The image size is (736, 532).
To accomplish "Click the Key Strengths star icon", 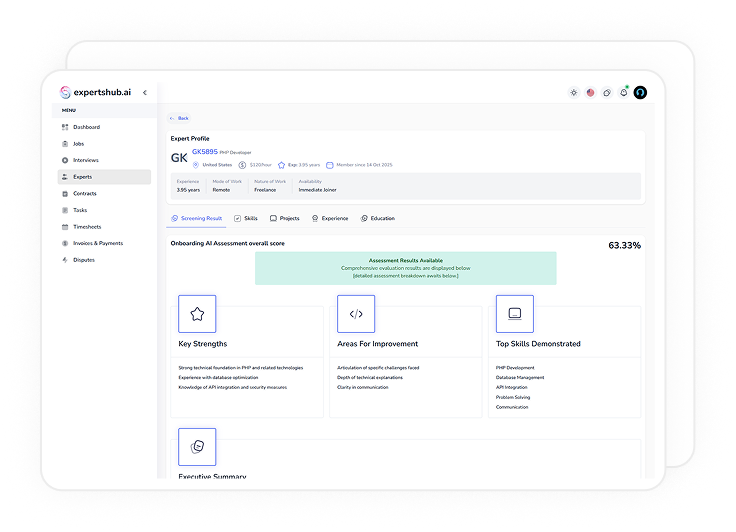I will point(197,314).
